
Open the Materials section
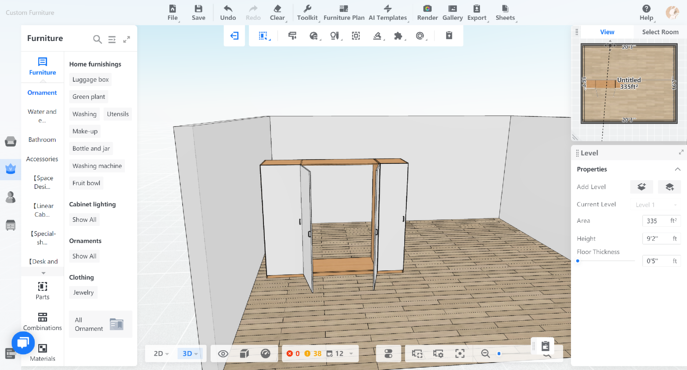coord(42,352)
